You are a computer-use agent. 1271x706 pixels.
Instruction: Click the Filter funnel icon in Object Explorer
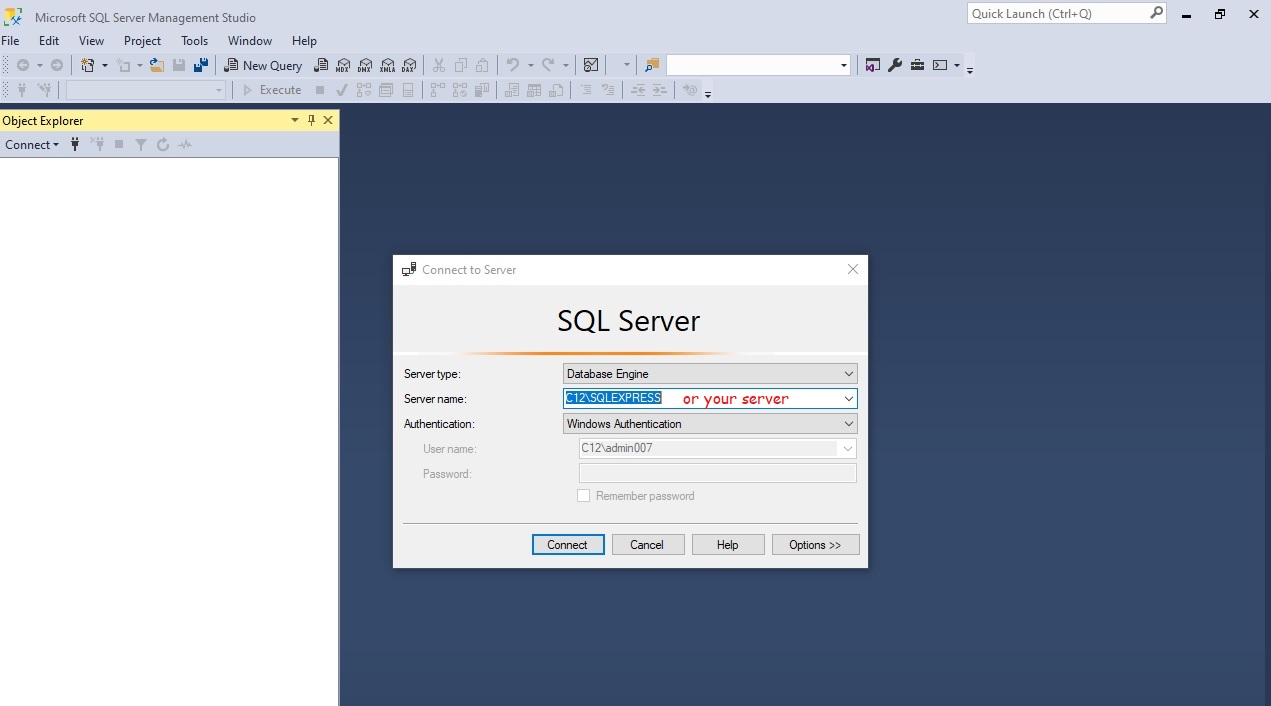click(141, 144)
